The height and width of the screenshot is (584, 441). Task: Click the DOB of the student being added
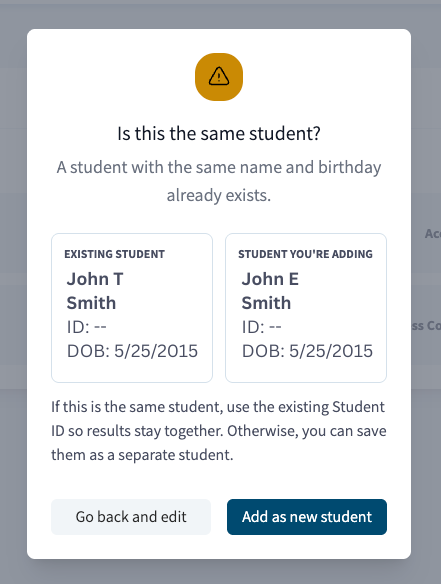click(x=307, y=351)
